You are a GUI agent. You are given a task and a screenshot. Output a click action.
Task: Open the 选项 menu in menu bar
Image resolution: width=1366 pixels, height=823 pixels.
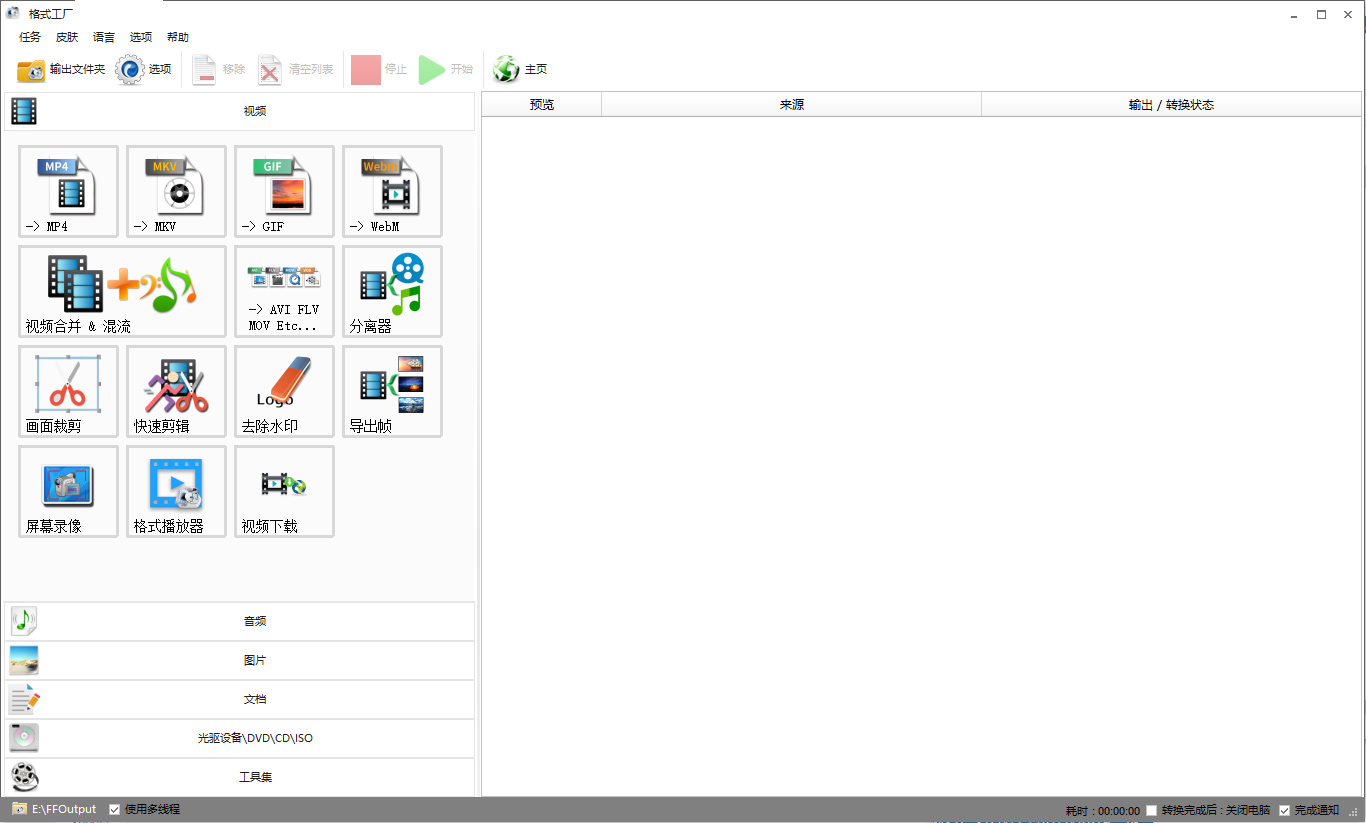pyautogui.click(x=141, y=37)
